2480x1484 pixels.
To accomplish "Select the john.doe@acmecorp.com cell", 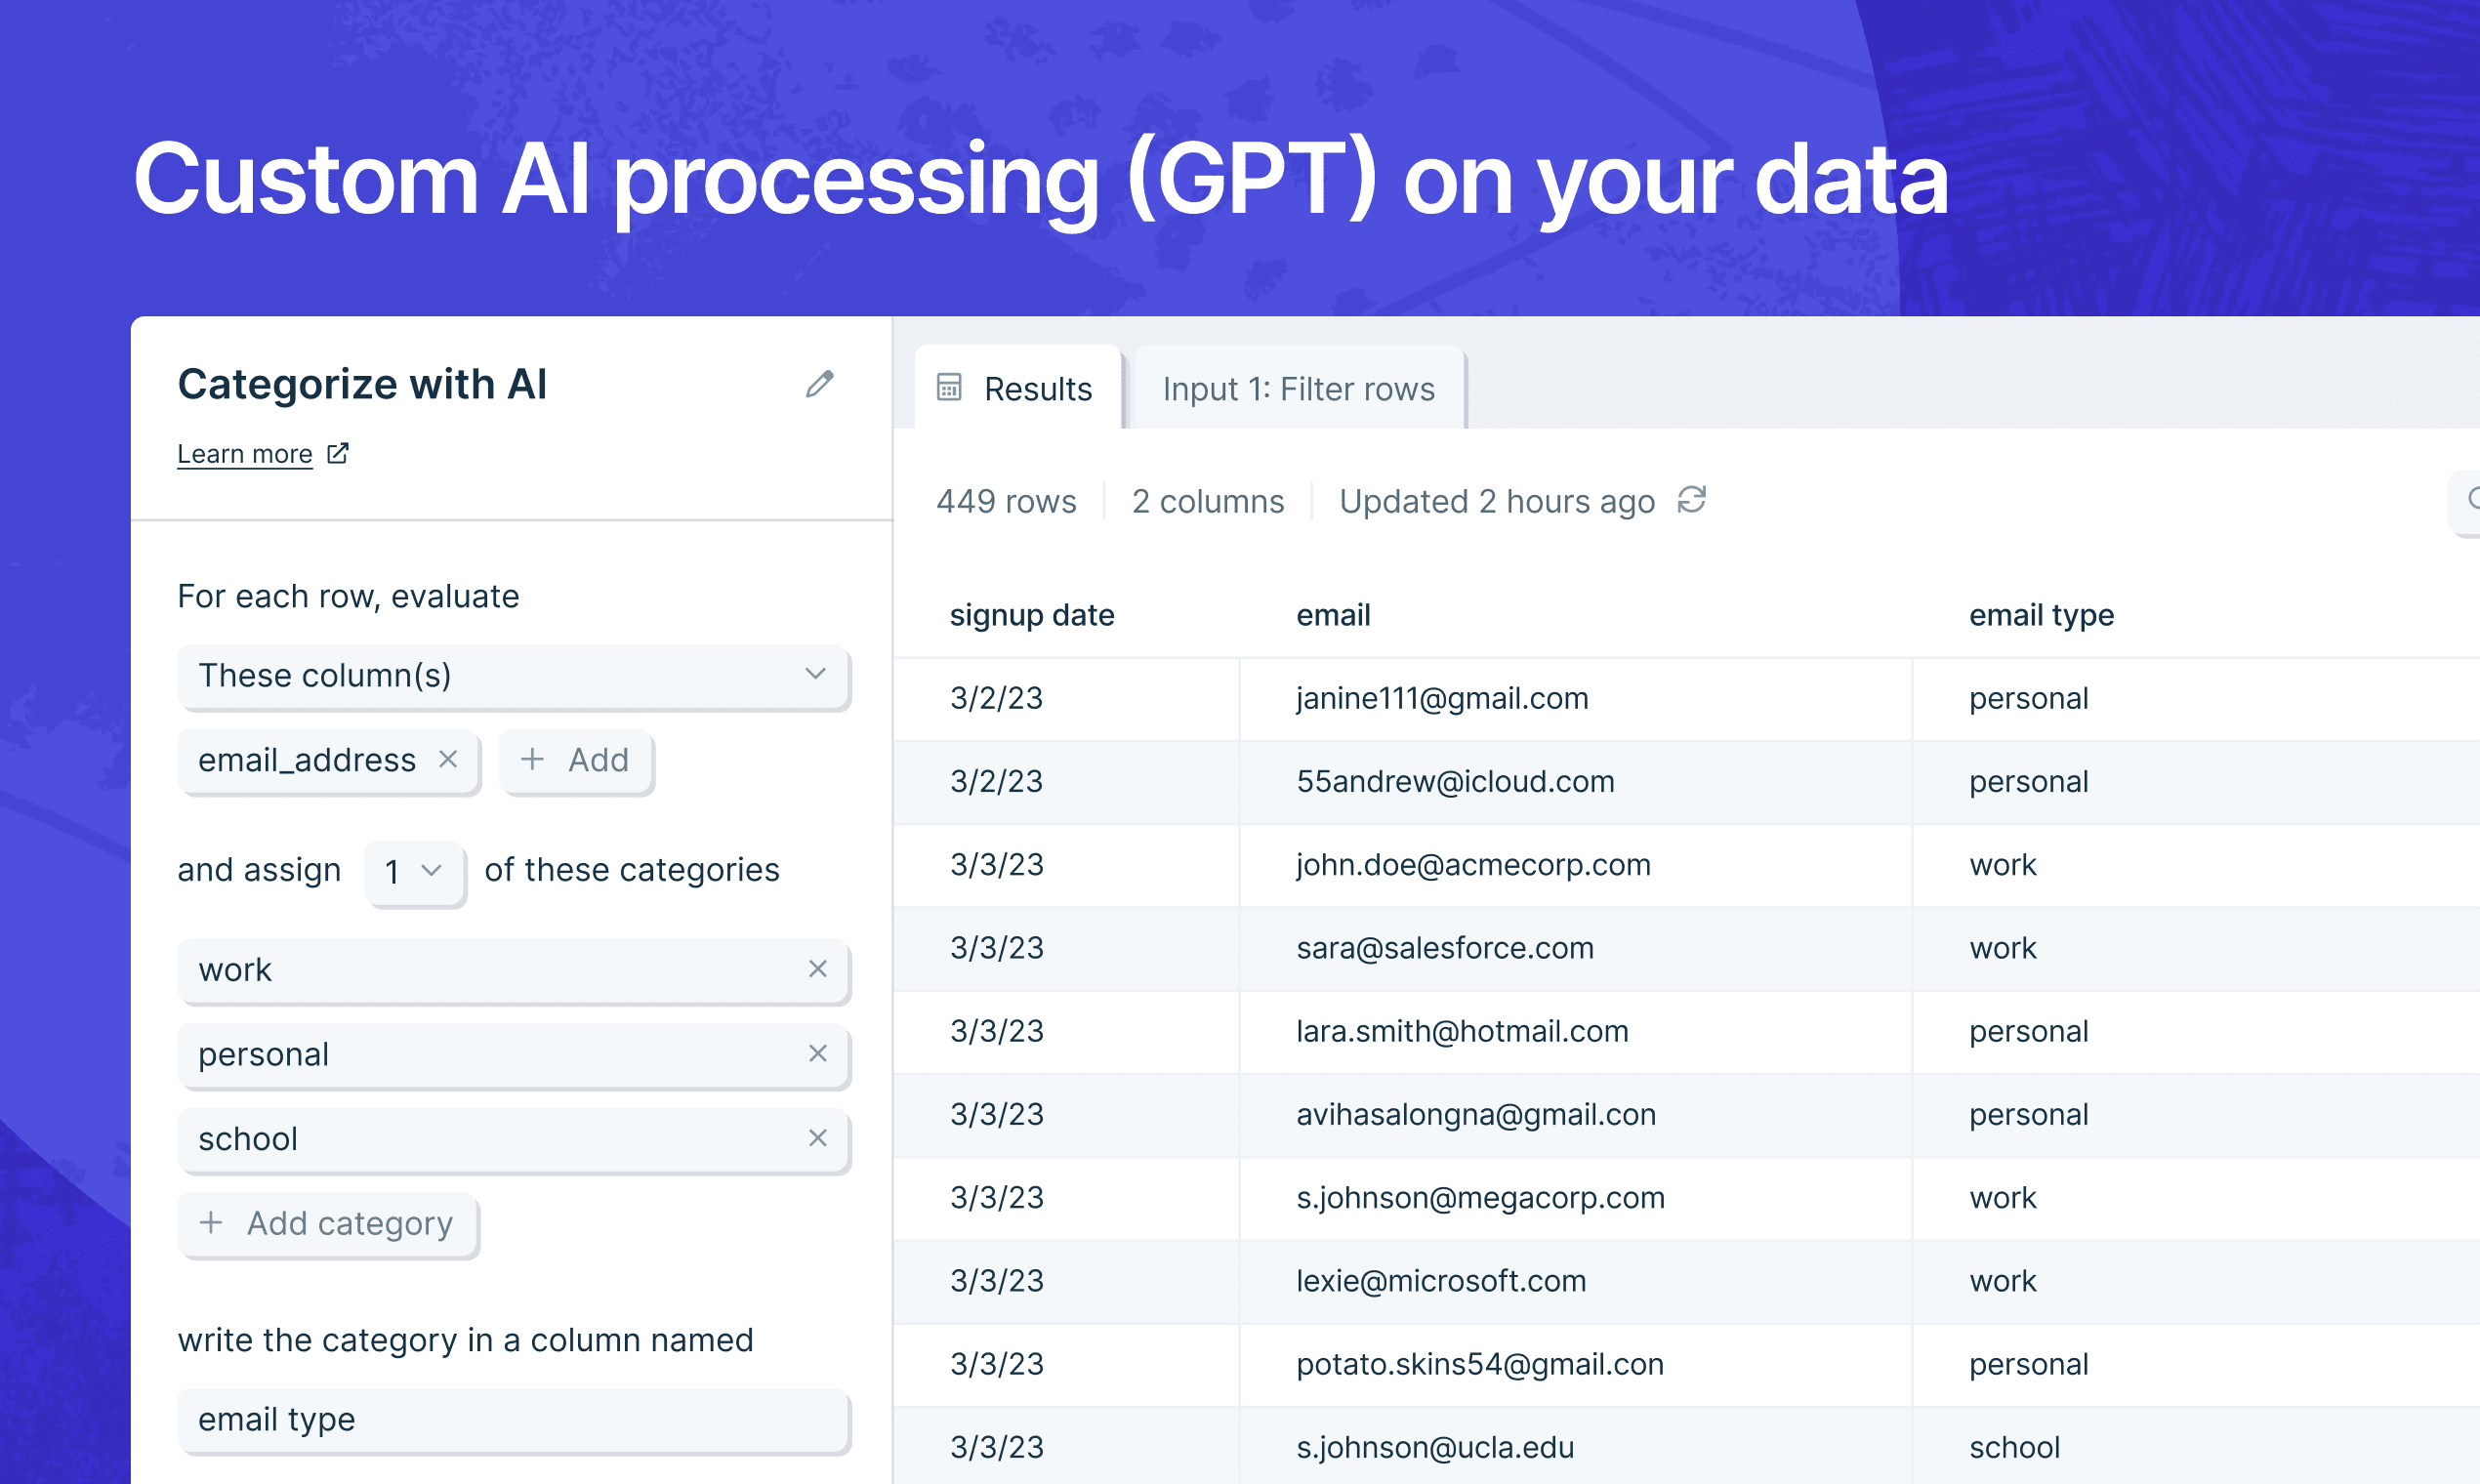I will point(1473,865).
